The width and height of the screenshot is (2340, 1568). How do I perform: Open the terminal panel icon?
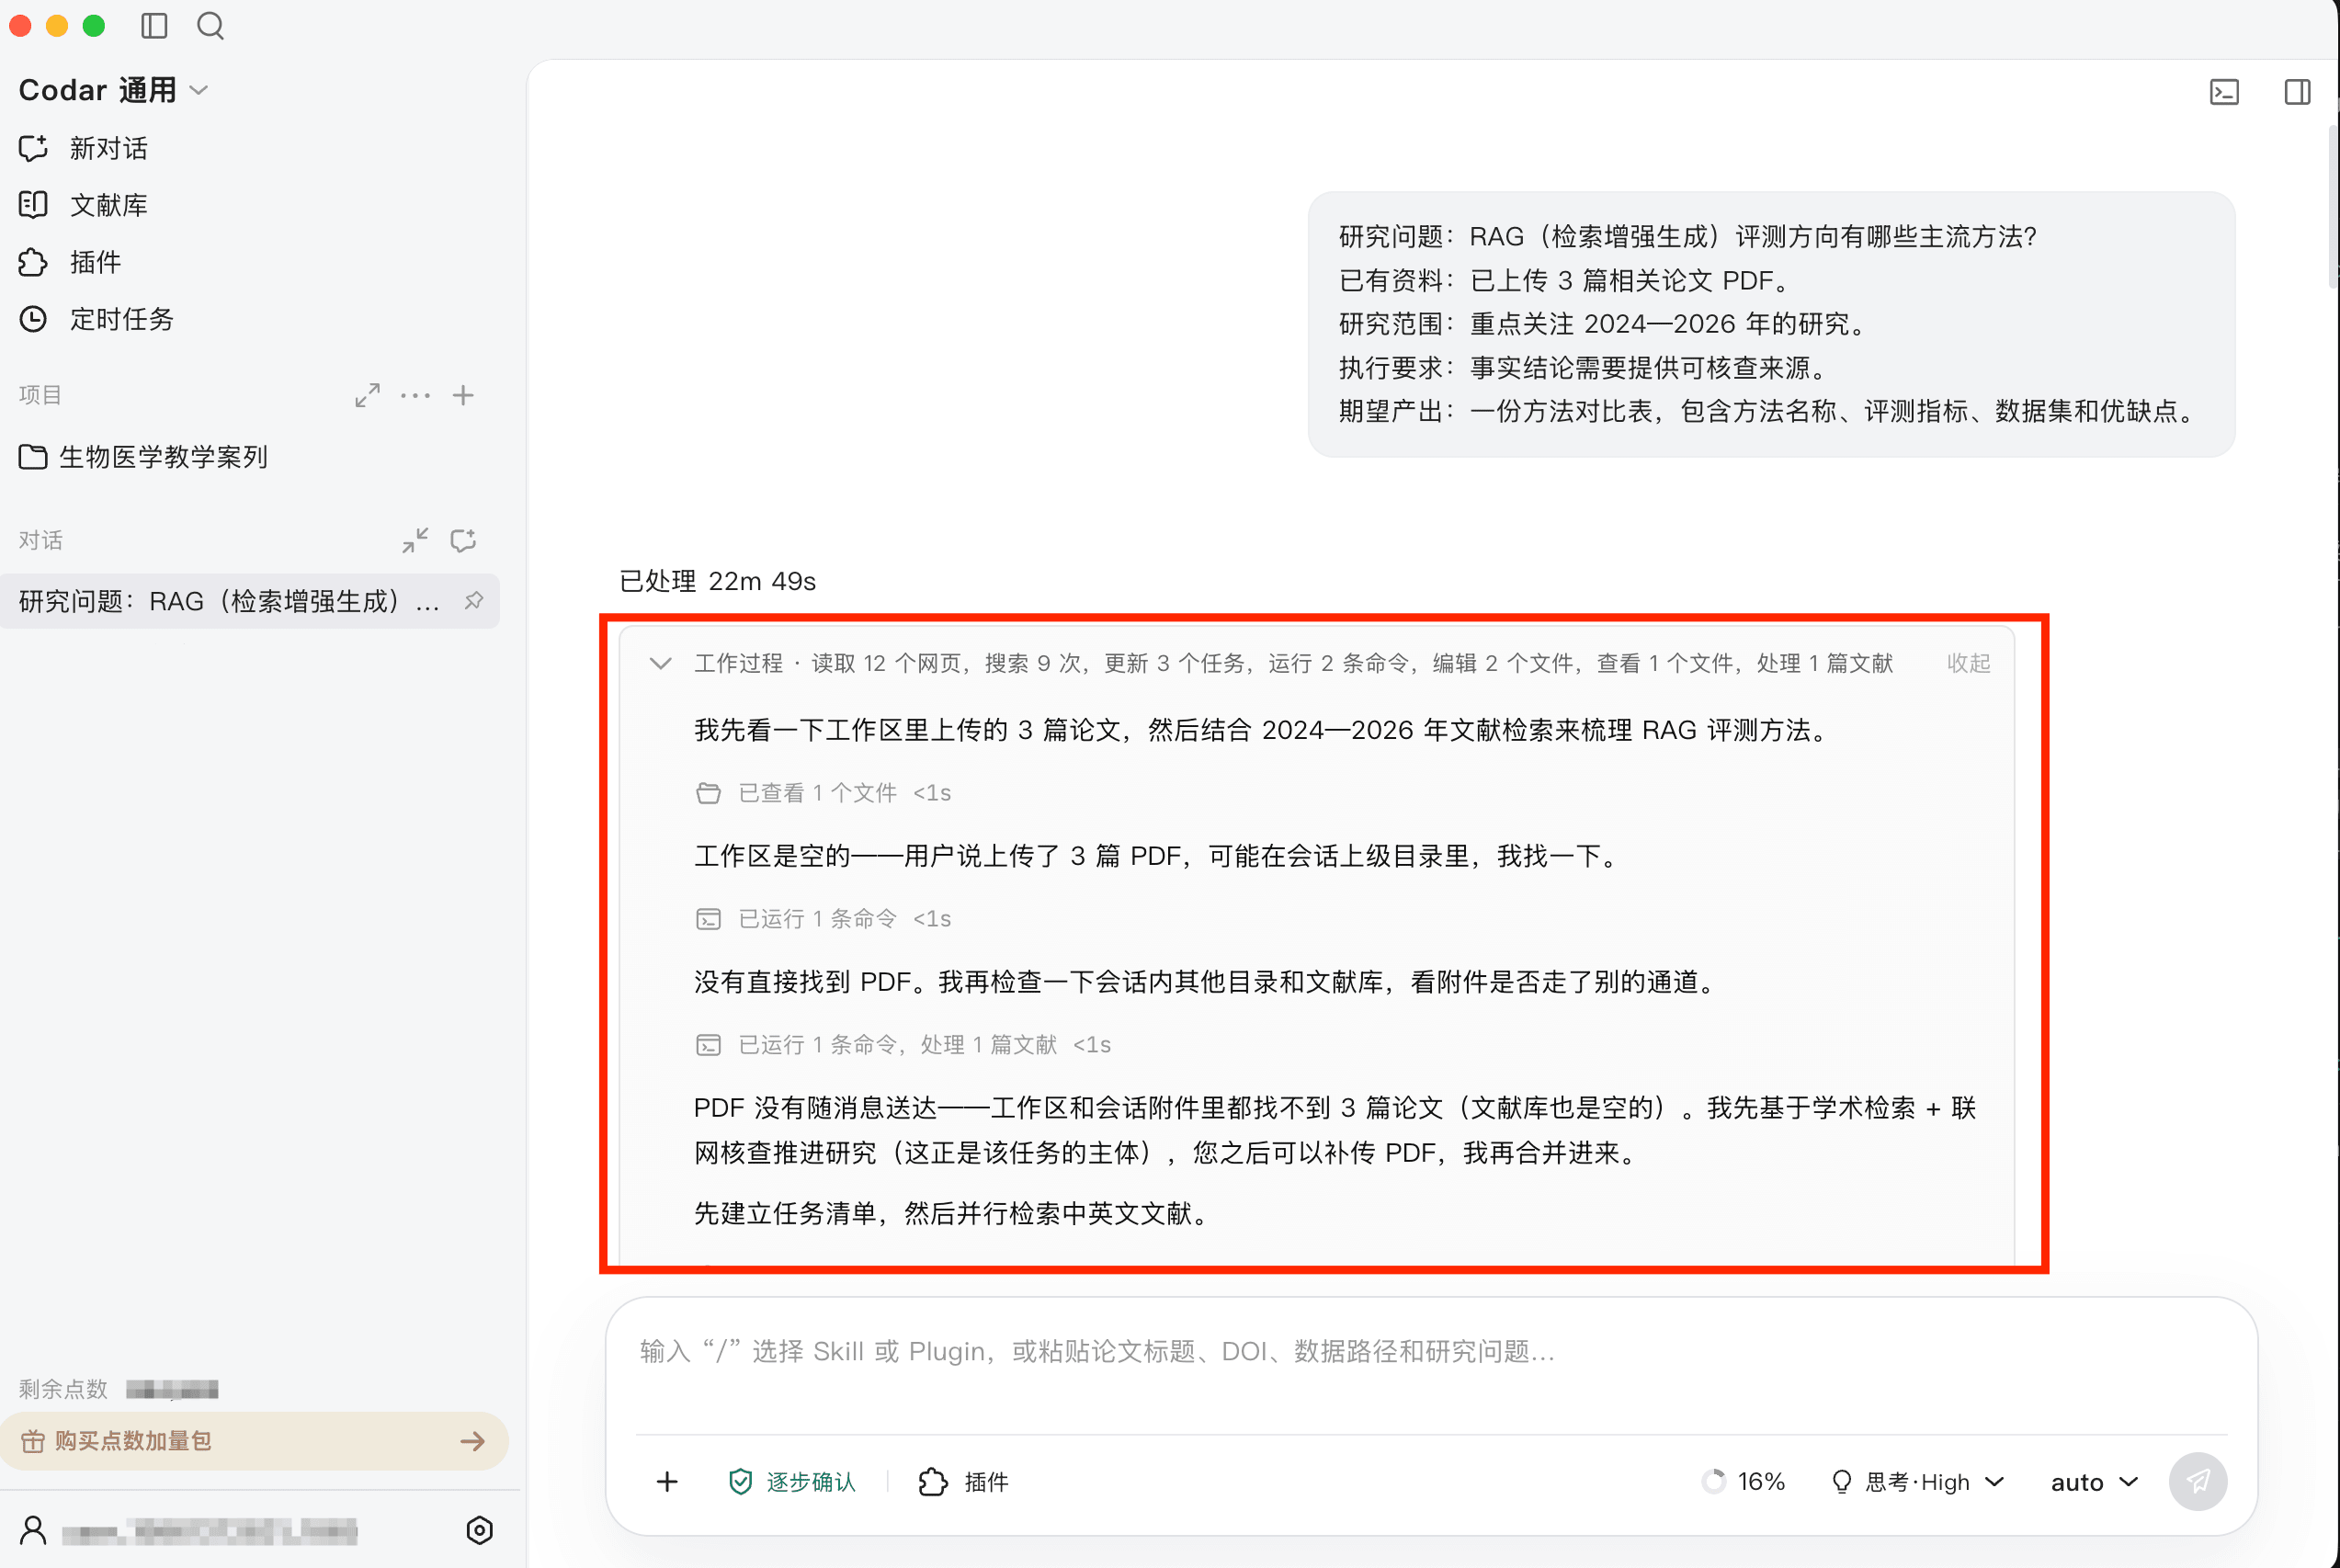pos(2224,92)
